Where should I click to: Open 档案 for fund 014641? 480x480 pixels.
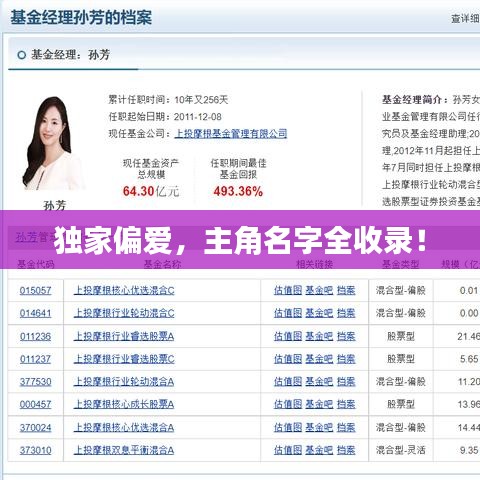click(x=346, y=313)
